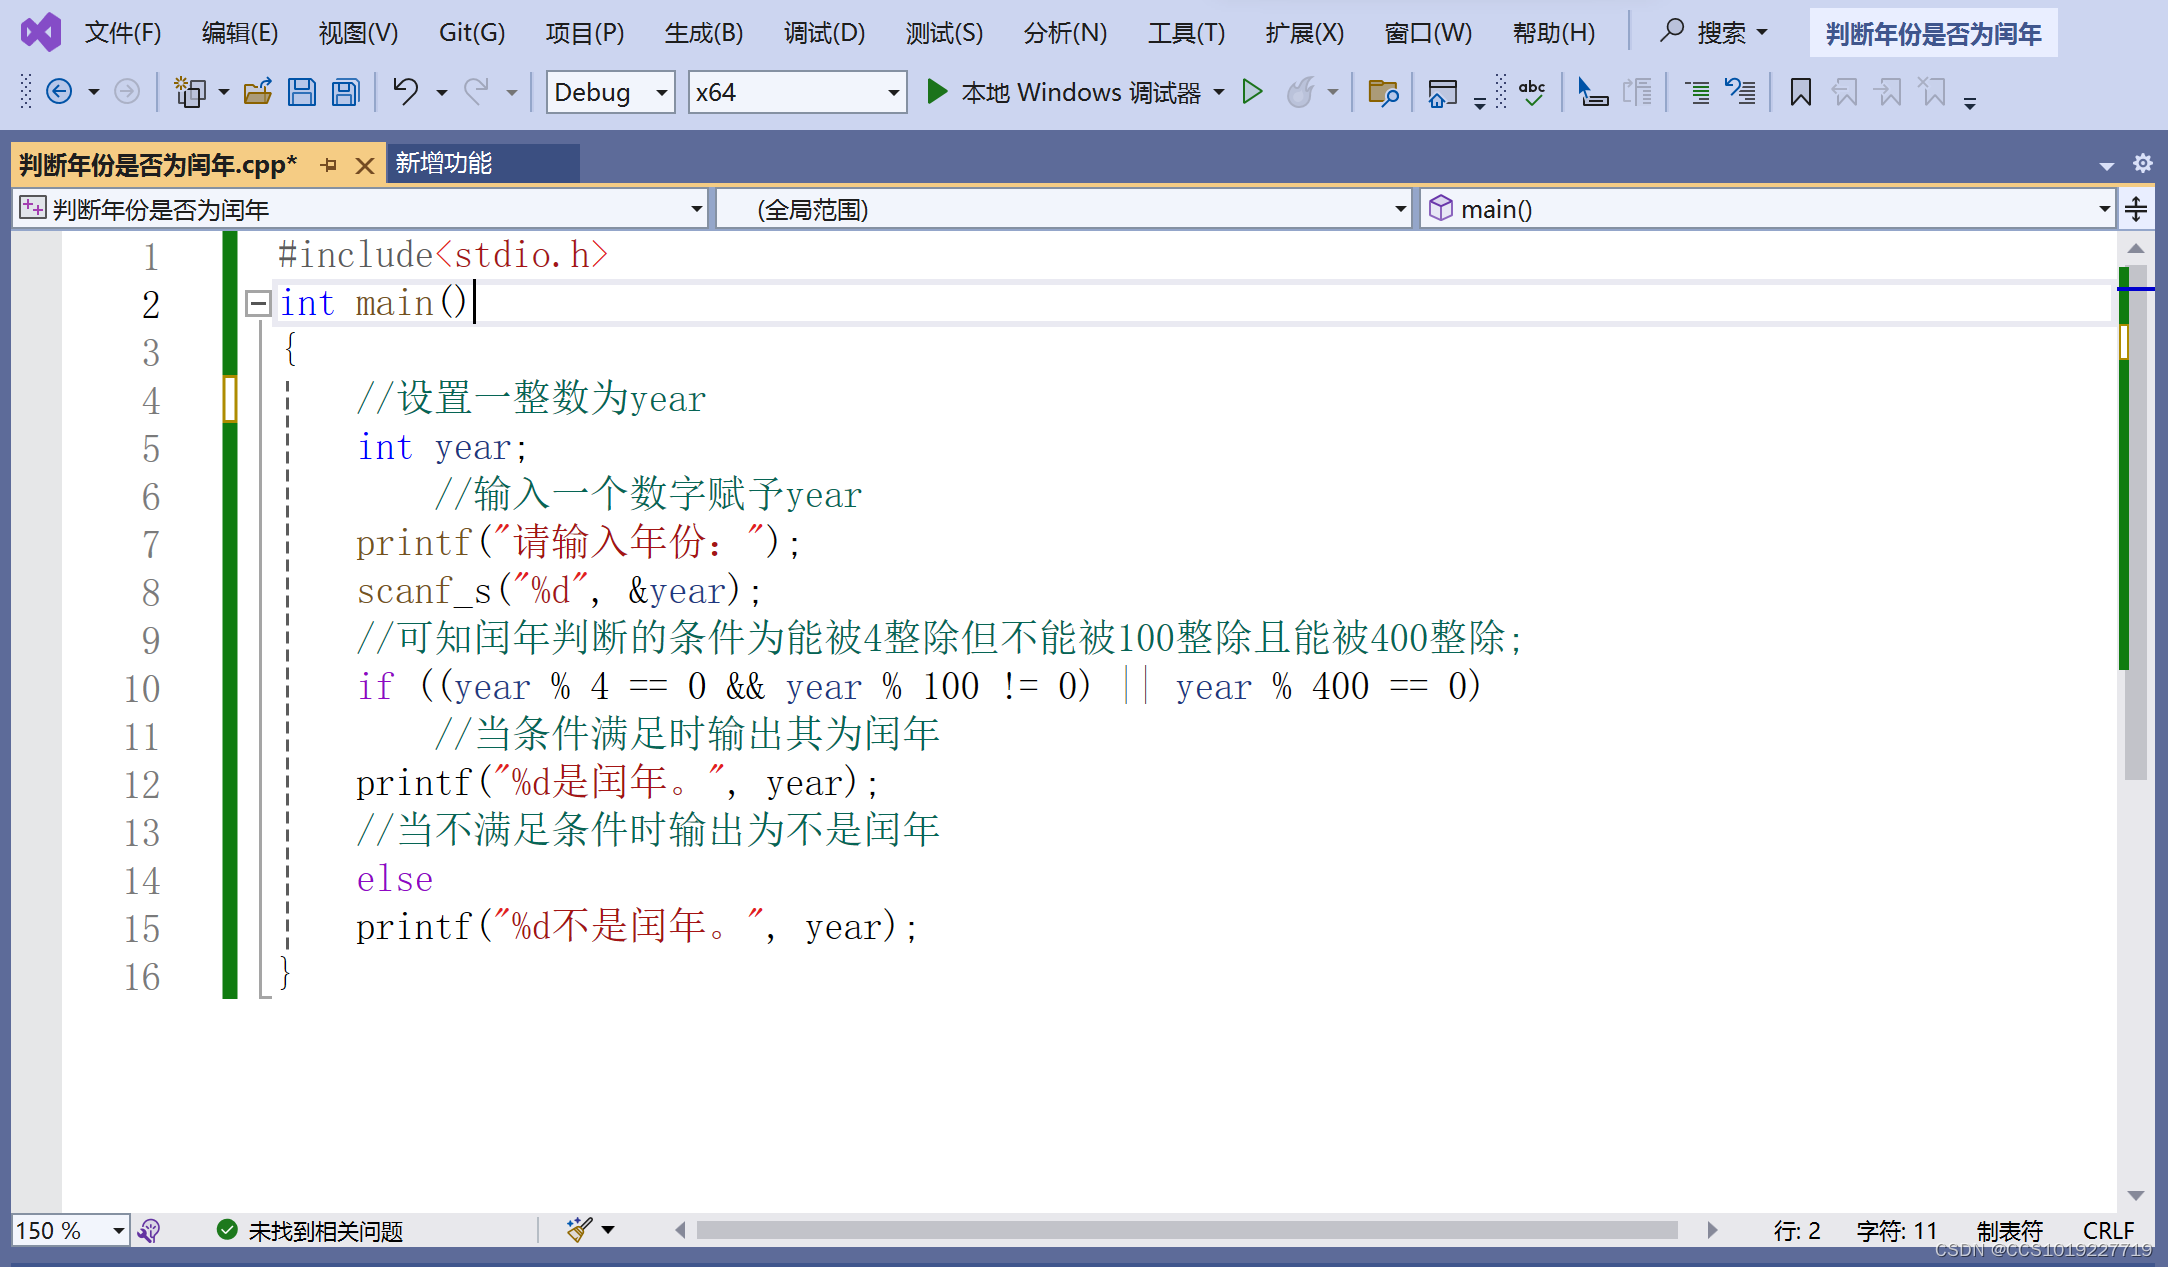Click the vertical scrollbar down arrow

pos(2136,1195)
